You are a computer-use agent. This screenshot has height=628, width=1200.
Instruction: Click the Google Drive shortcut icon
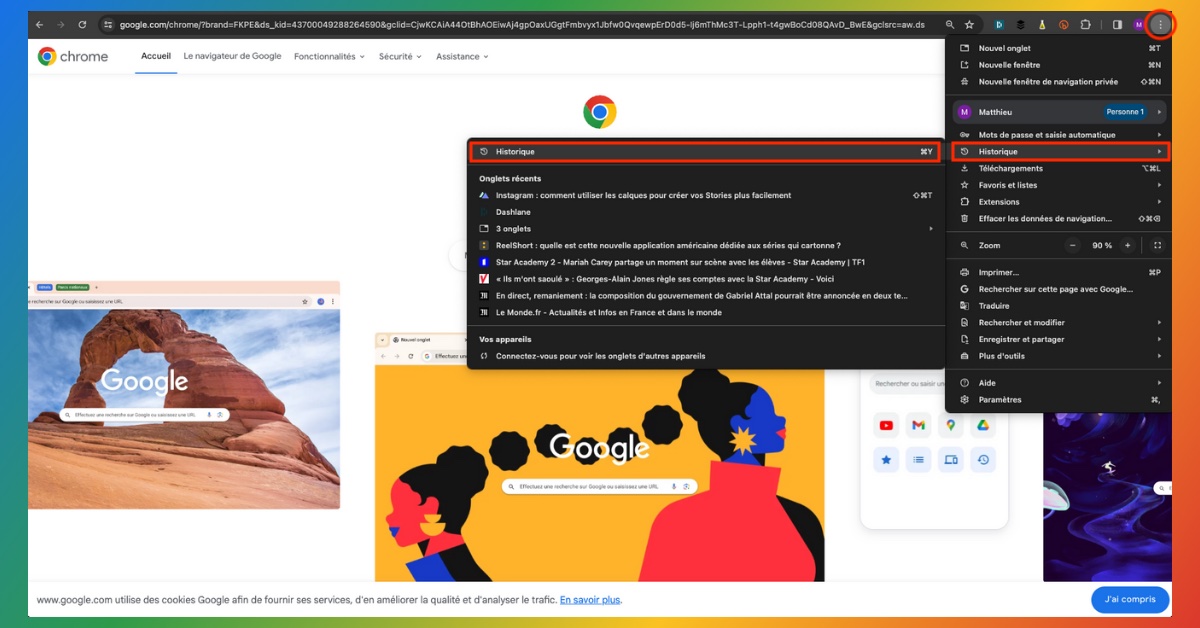[x=983, y=426]
